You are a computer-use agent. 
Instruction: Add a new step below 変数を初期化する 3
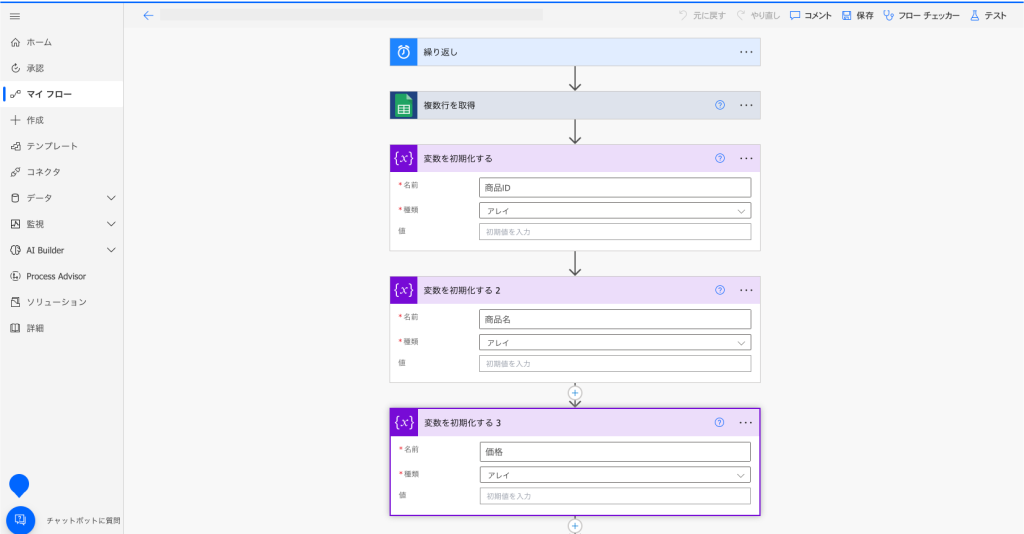(575, 526)
